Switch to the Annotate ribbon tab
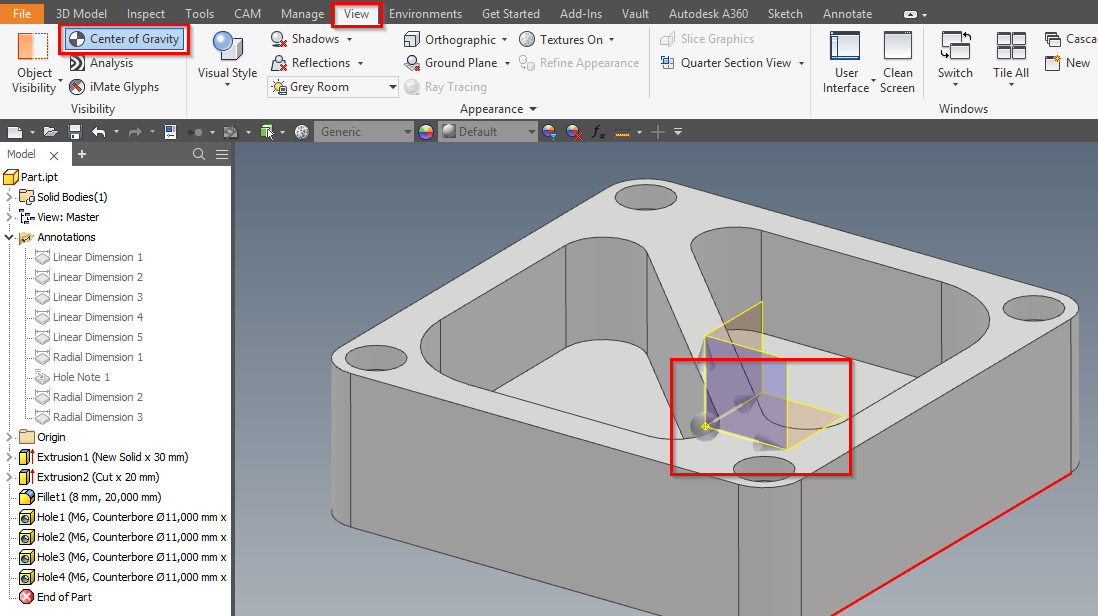 pyautogui.click(x=847, y=13)
